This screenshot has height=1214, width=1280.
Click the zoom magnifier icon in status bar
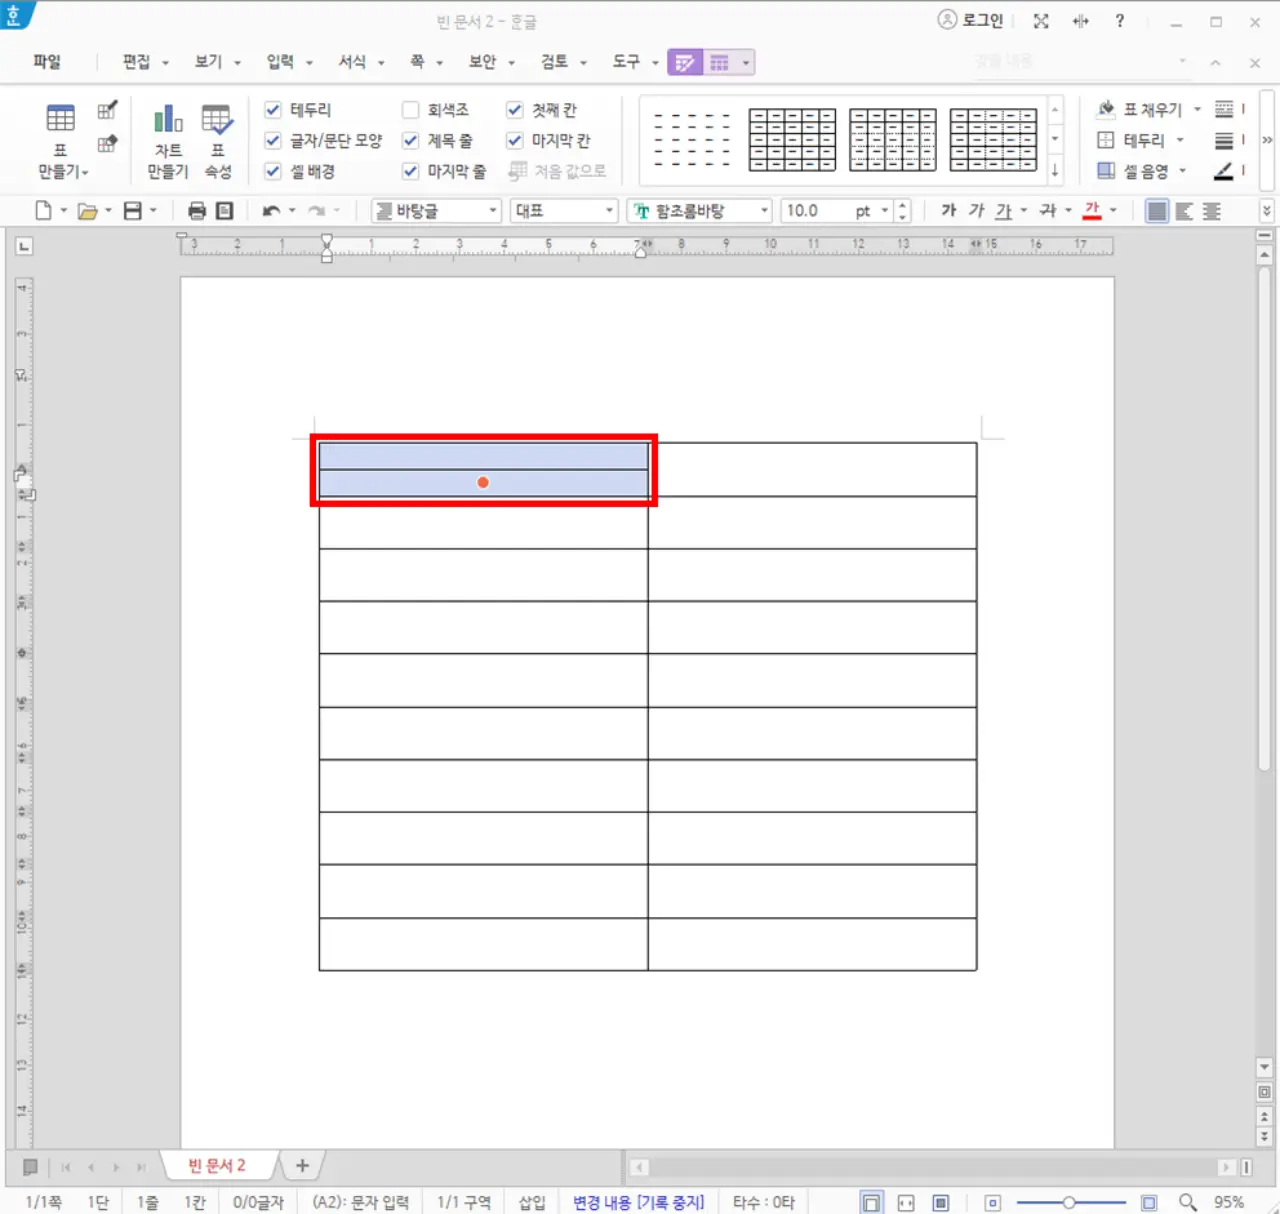(1187, 1202)
